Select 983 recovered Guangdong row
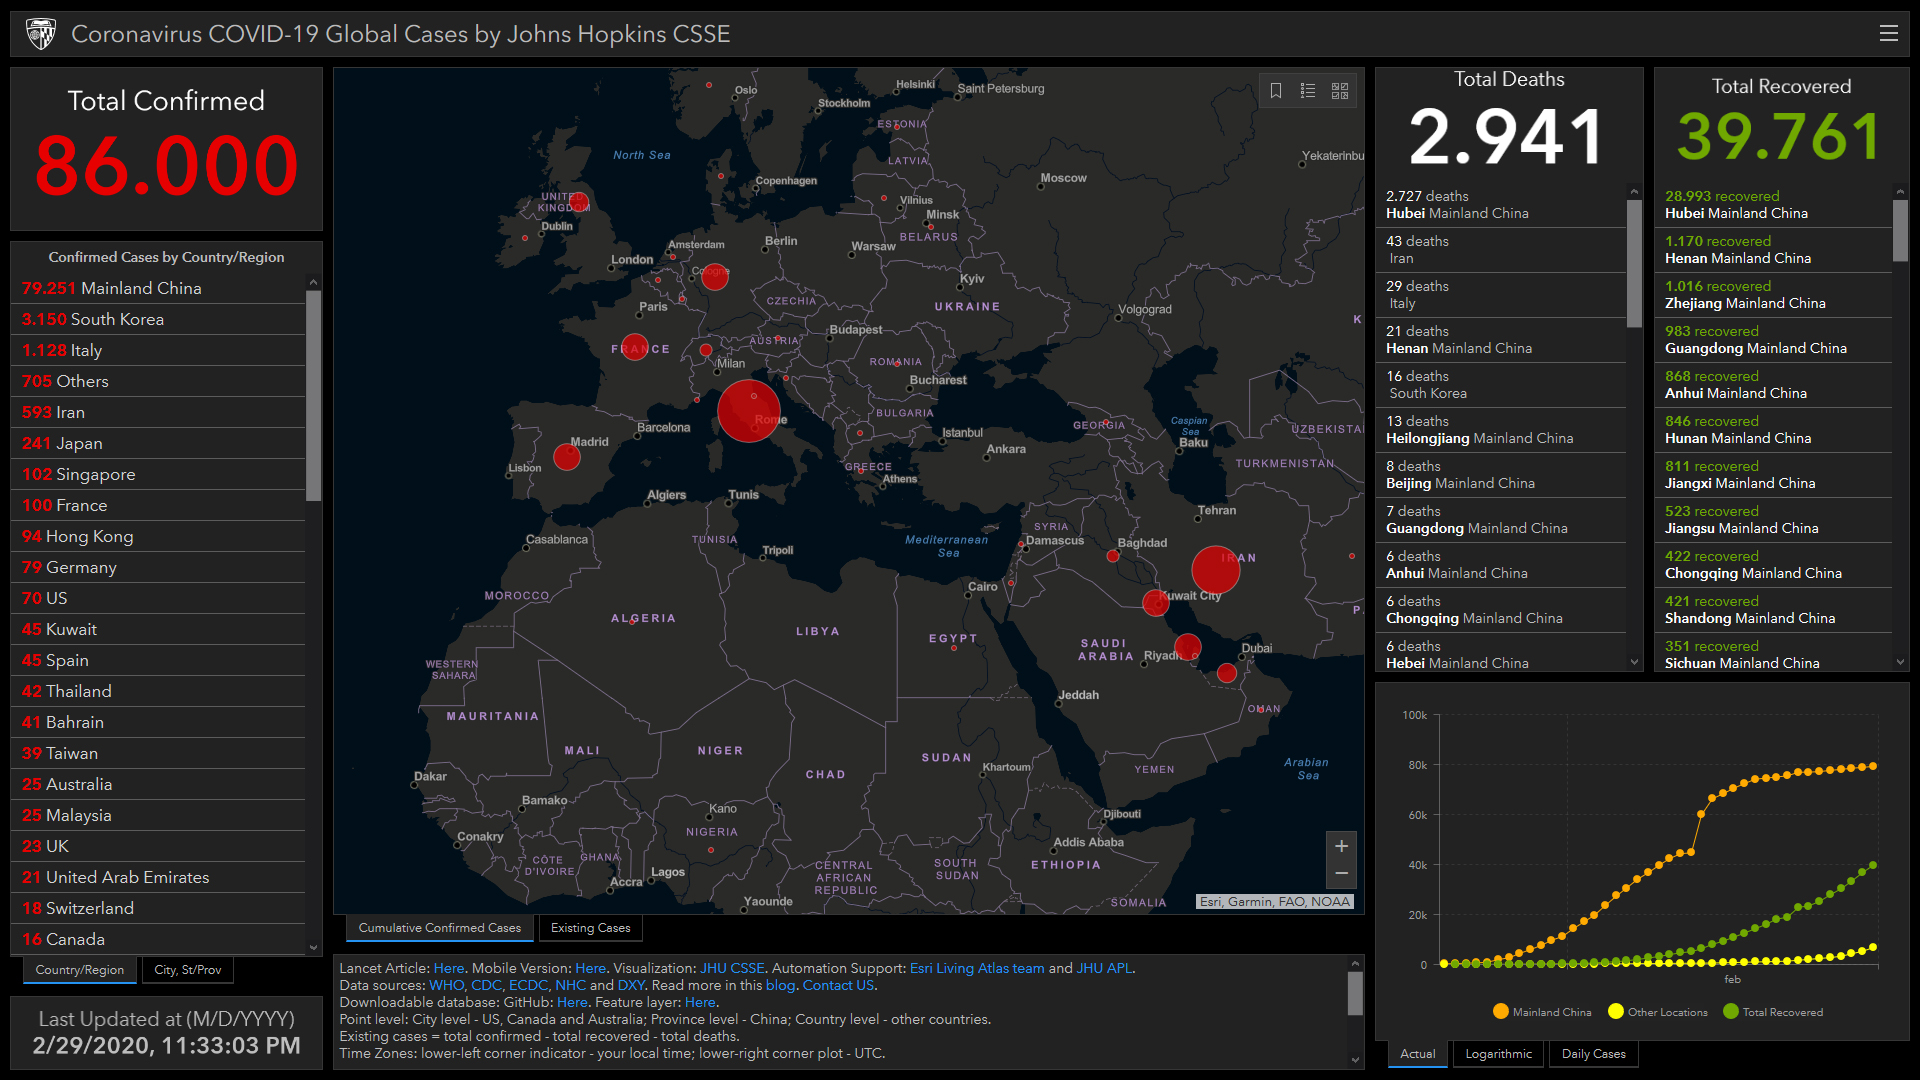The width and height of the screenshot is (1920, 1080). pos(1774,340)
